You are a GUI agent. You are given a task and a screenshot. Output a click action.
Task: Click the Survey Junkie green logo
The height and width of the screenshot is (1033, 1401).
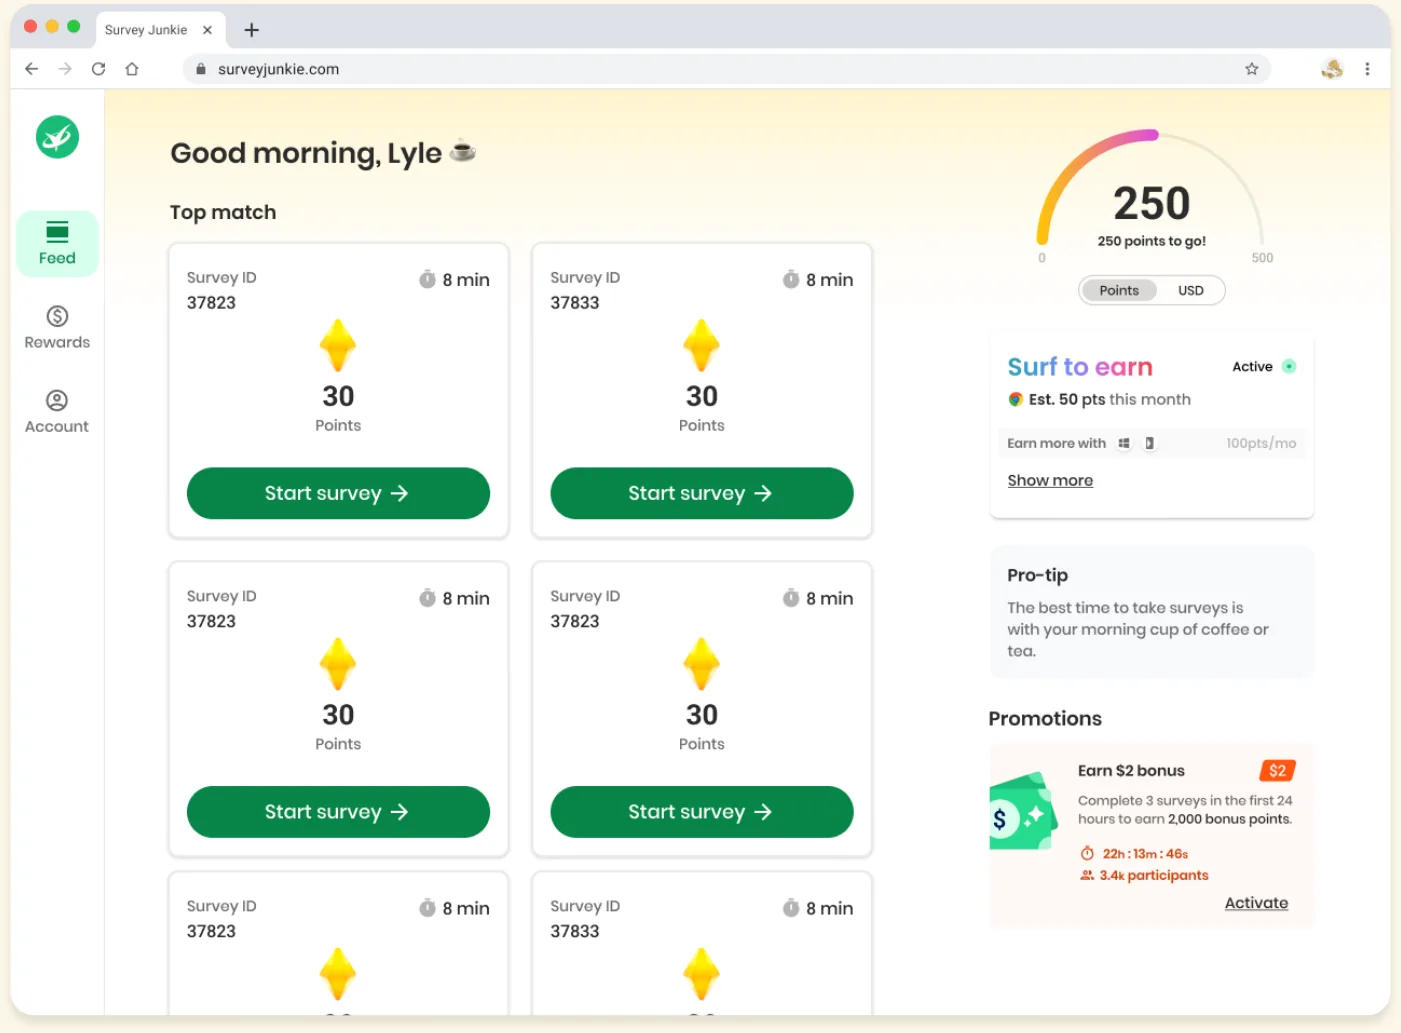pos(57,137)
